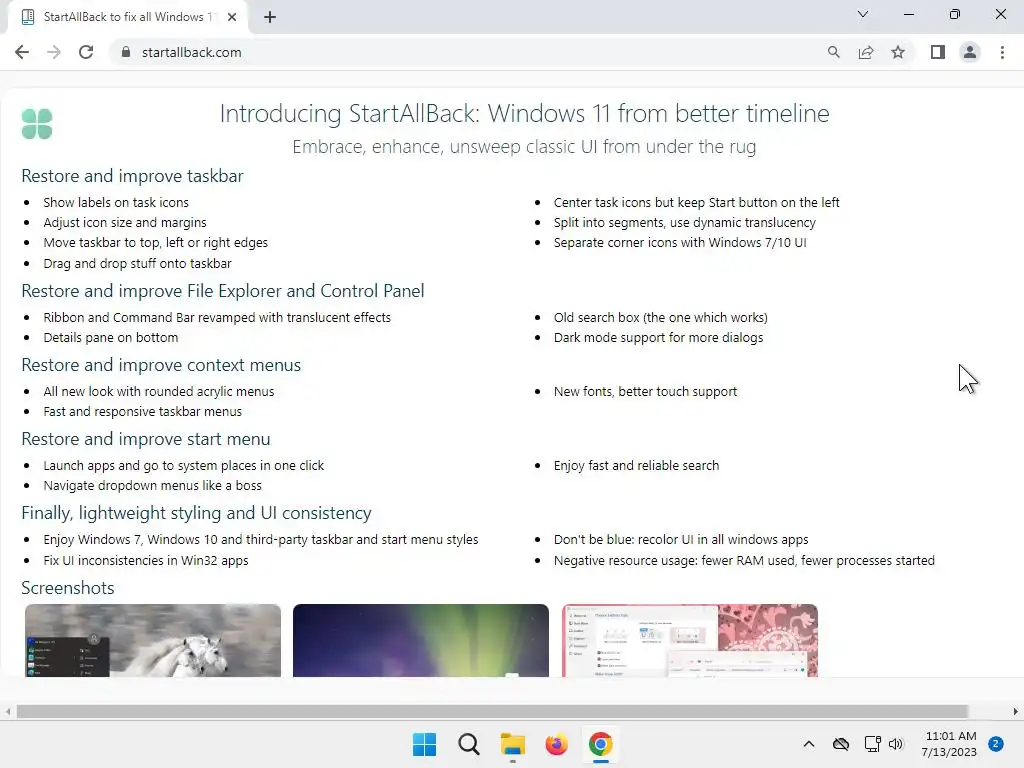Click "Dark mode support for more dialogs"
The image size is (1024, 768).
tap(658, 338)
